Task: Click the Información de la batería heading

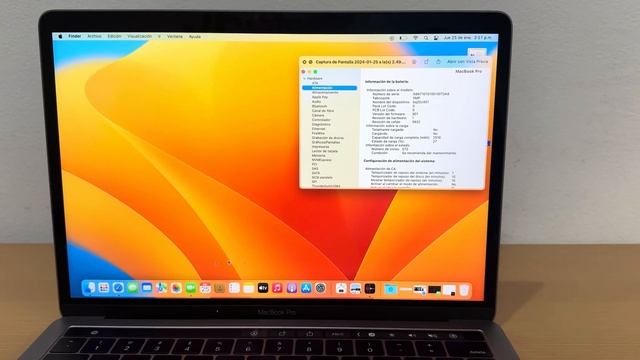Action: (x=386, y=82)
